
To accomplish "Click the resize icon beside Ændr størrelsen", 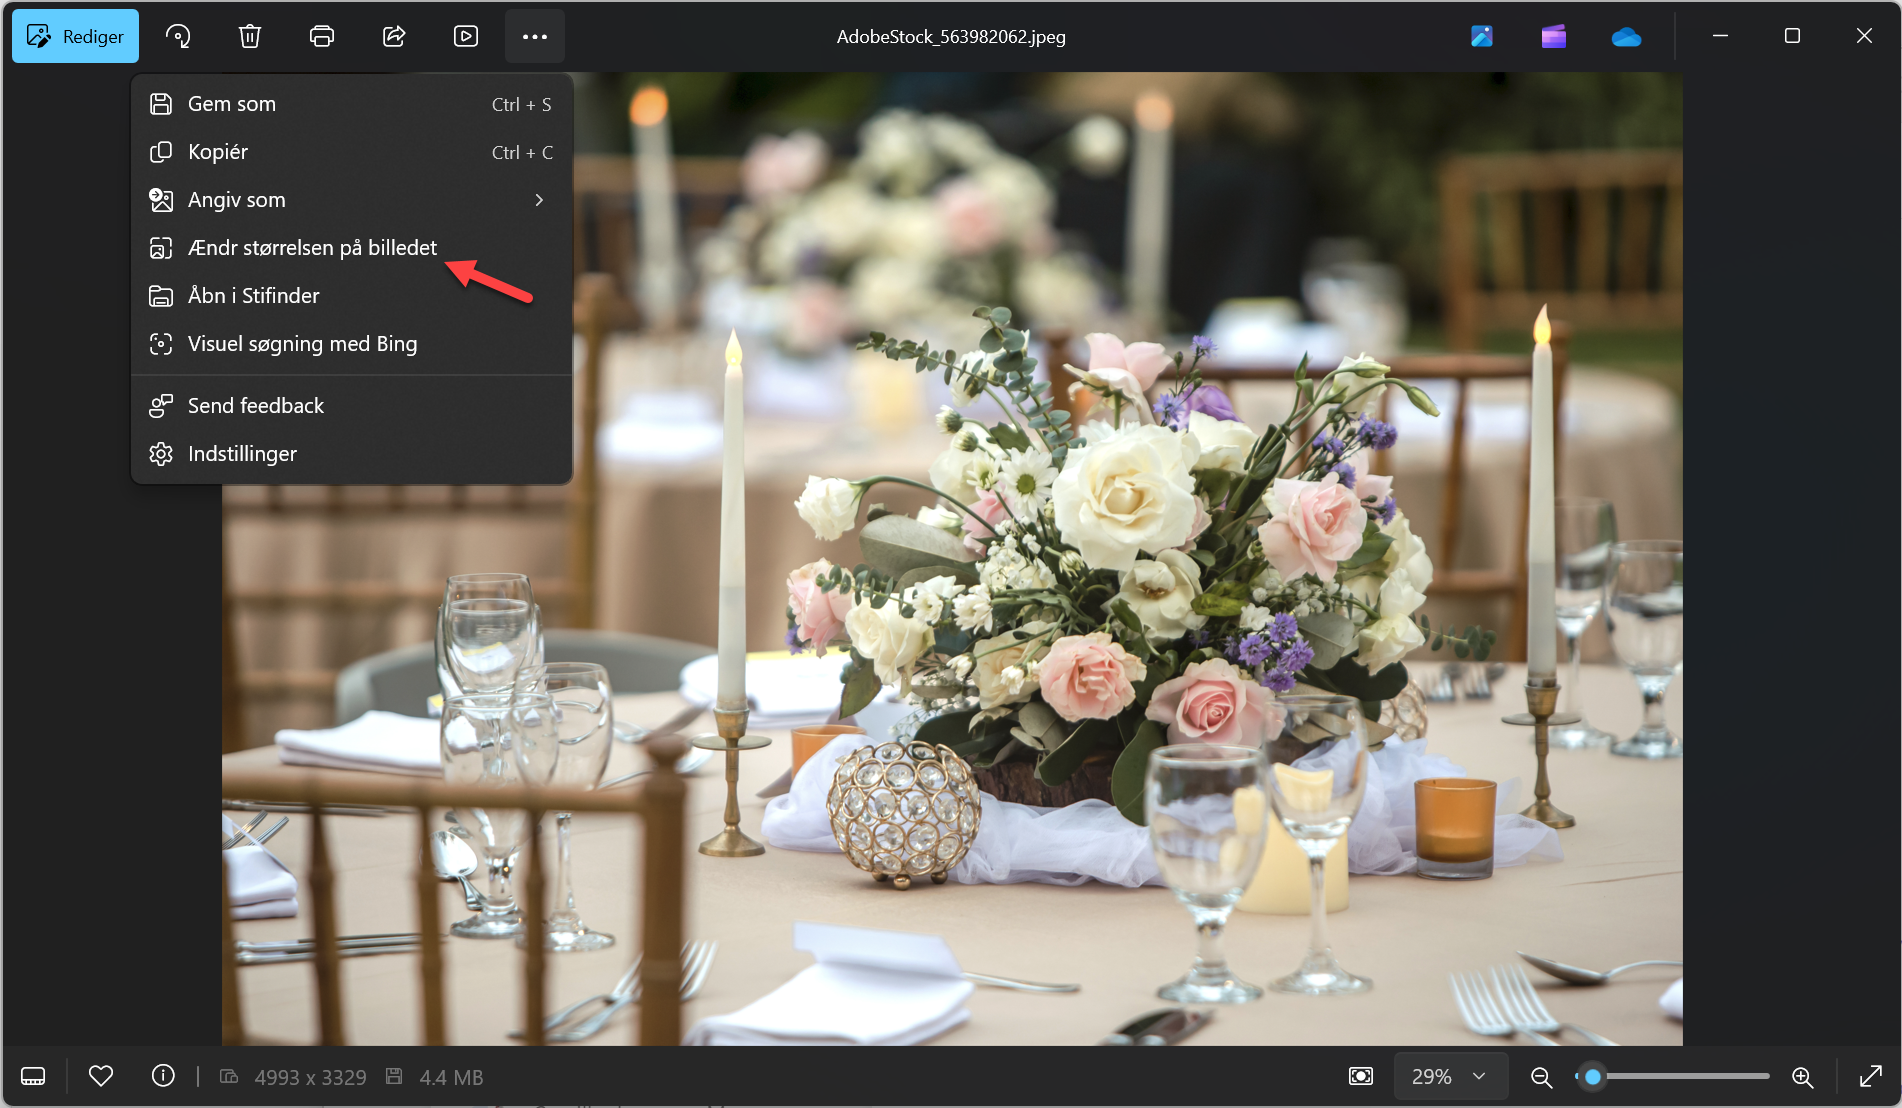I will coord(161,248).
